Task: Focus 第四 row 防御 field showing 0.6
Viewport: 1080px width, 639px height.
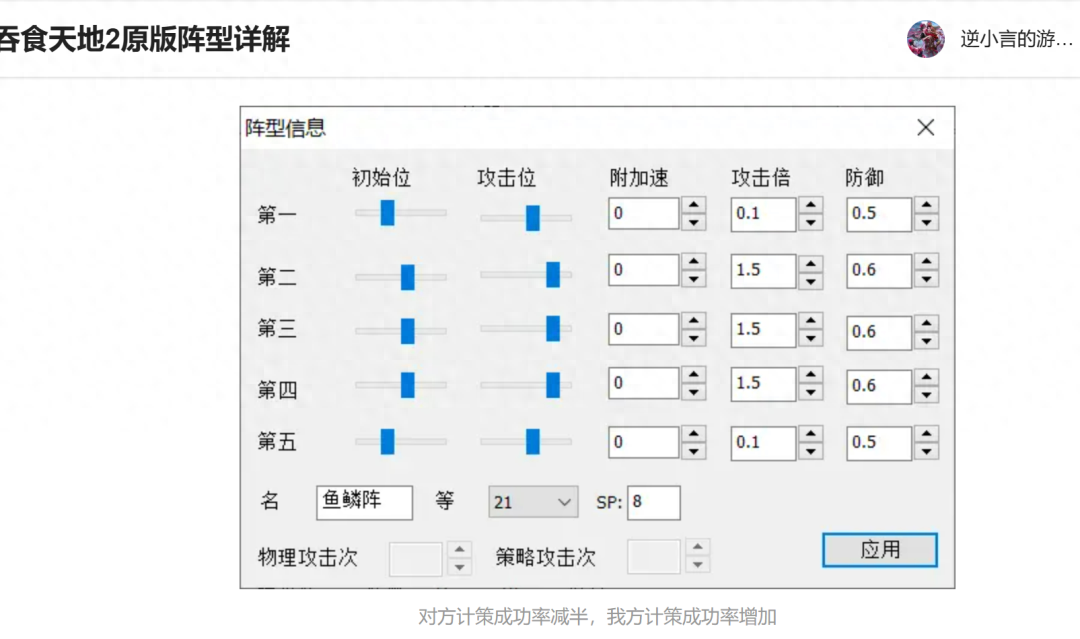Action: tap(880, 386)
